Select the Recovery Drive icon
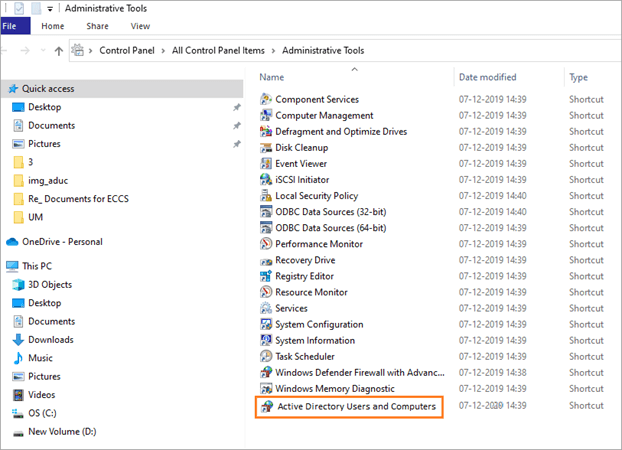 pos(266,261)
